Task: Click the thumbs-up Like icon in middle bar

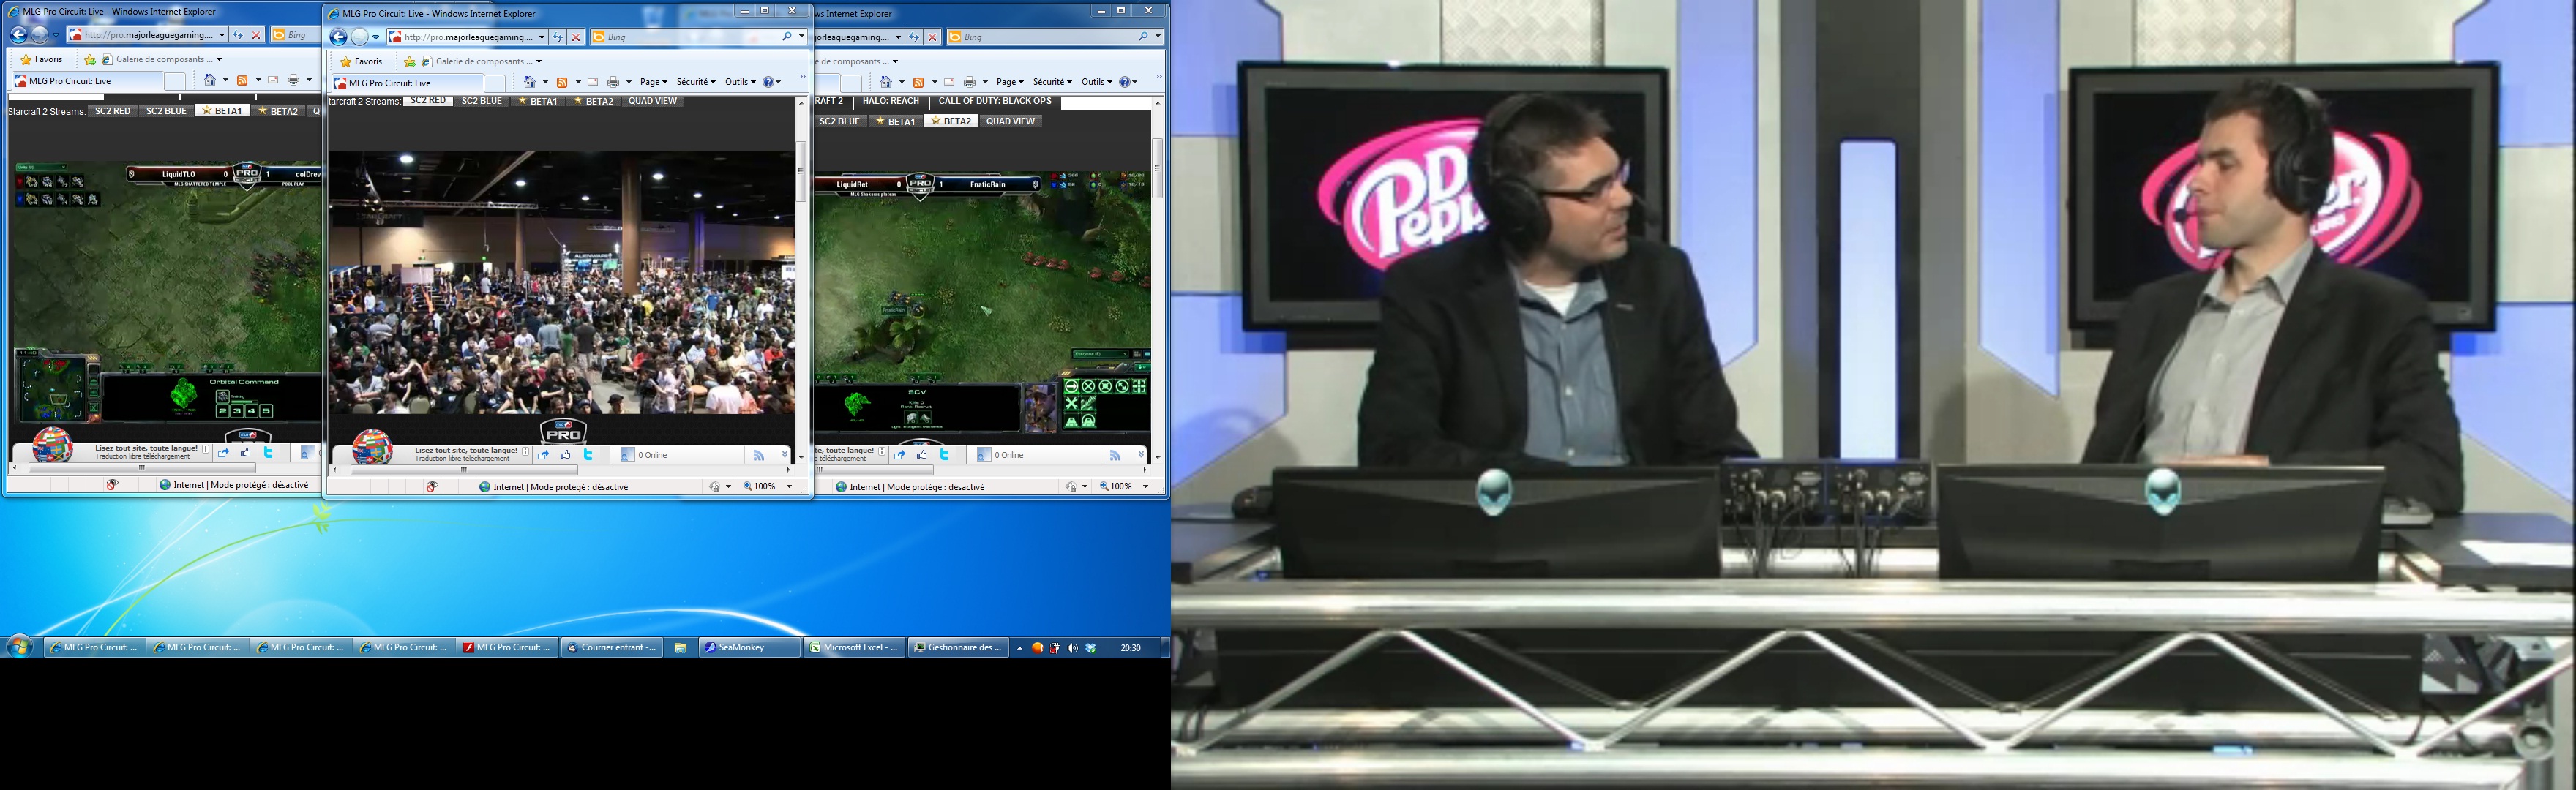Action: coord(566,455)
